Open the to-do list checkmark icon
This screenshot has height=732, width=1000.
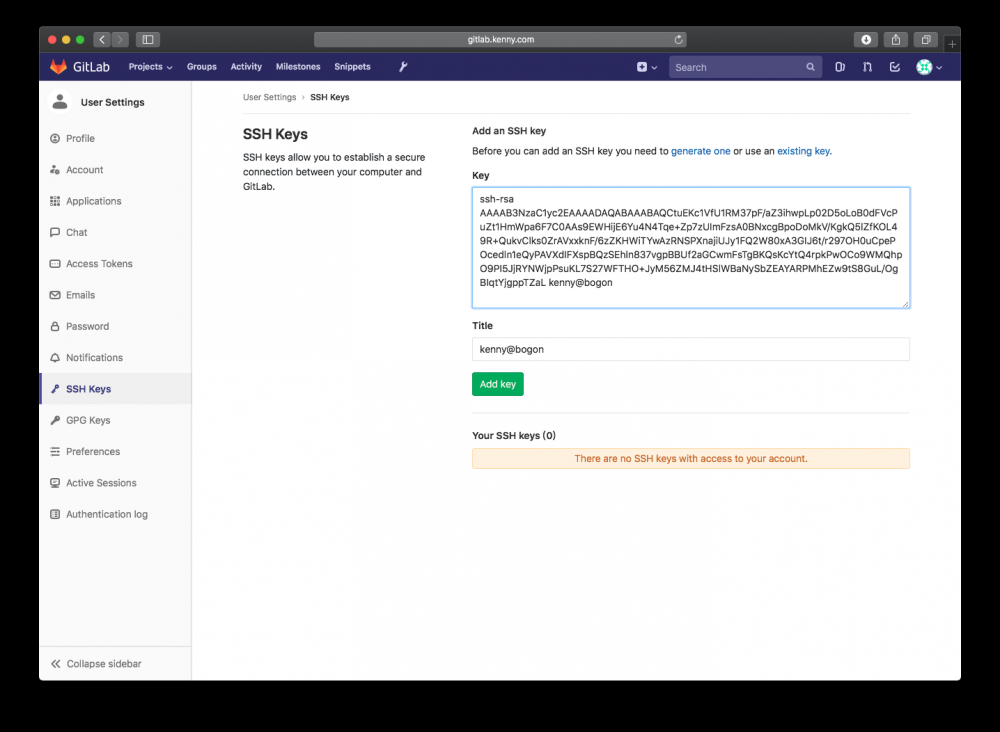click(x=894, y=67)
